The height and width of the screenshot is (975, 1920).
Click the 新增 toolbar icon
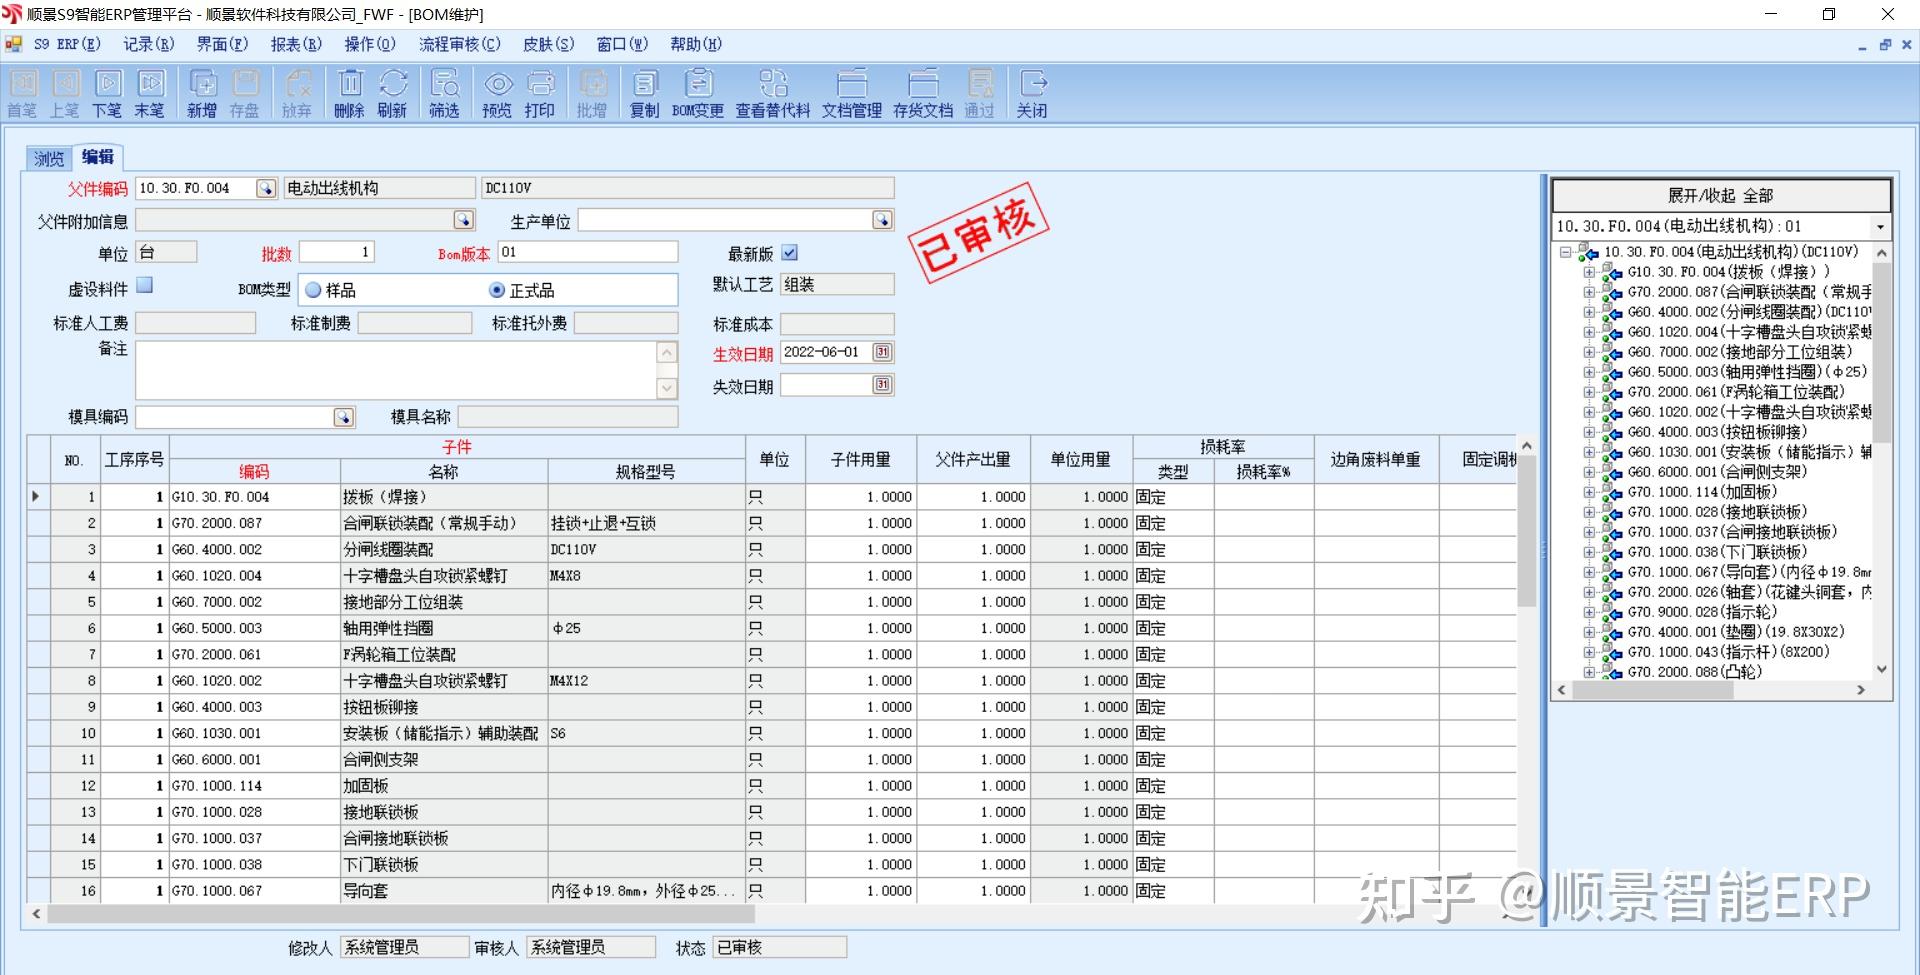[202, 92]
